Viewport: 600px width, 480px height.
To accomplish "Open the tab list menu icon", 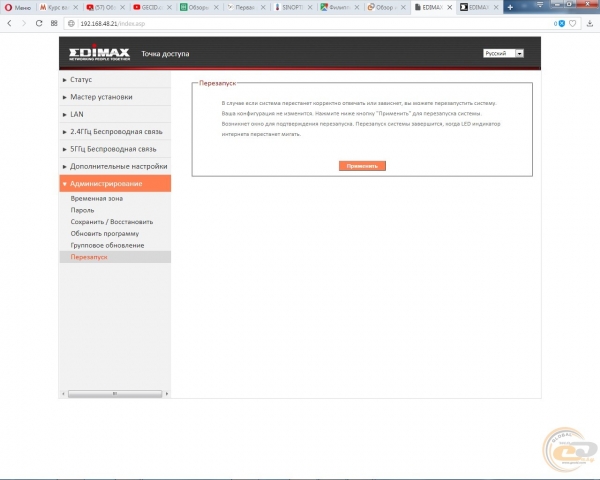I will (x=540, y=5).
